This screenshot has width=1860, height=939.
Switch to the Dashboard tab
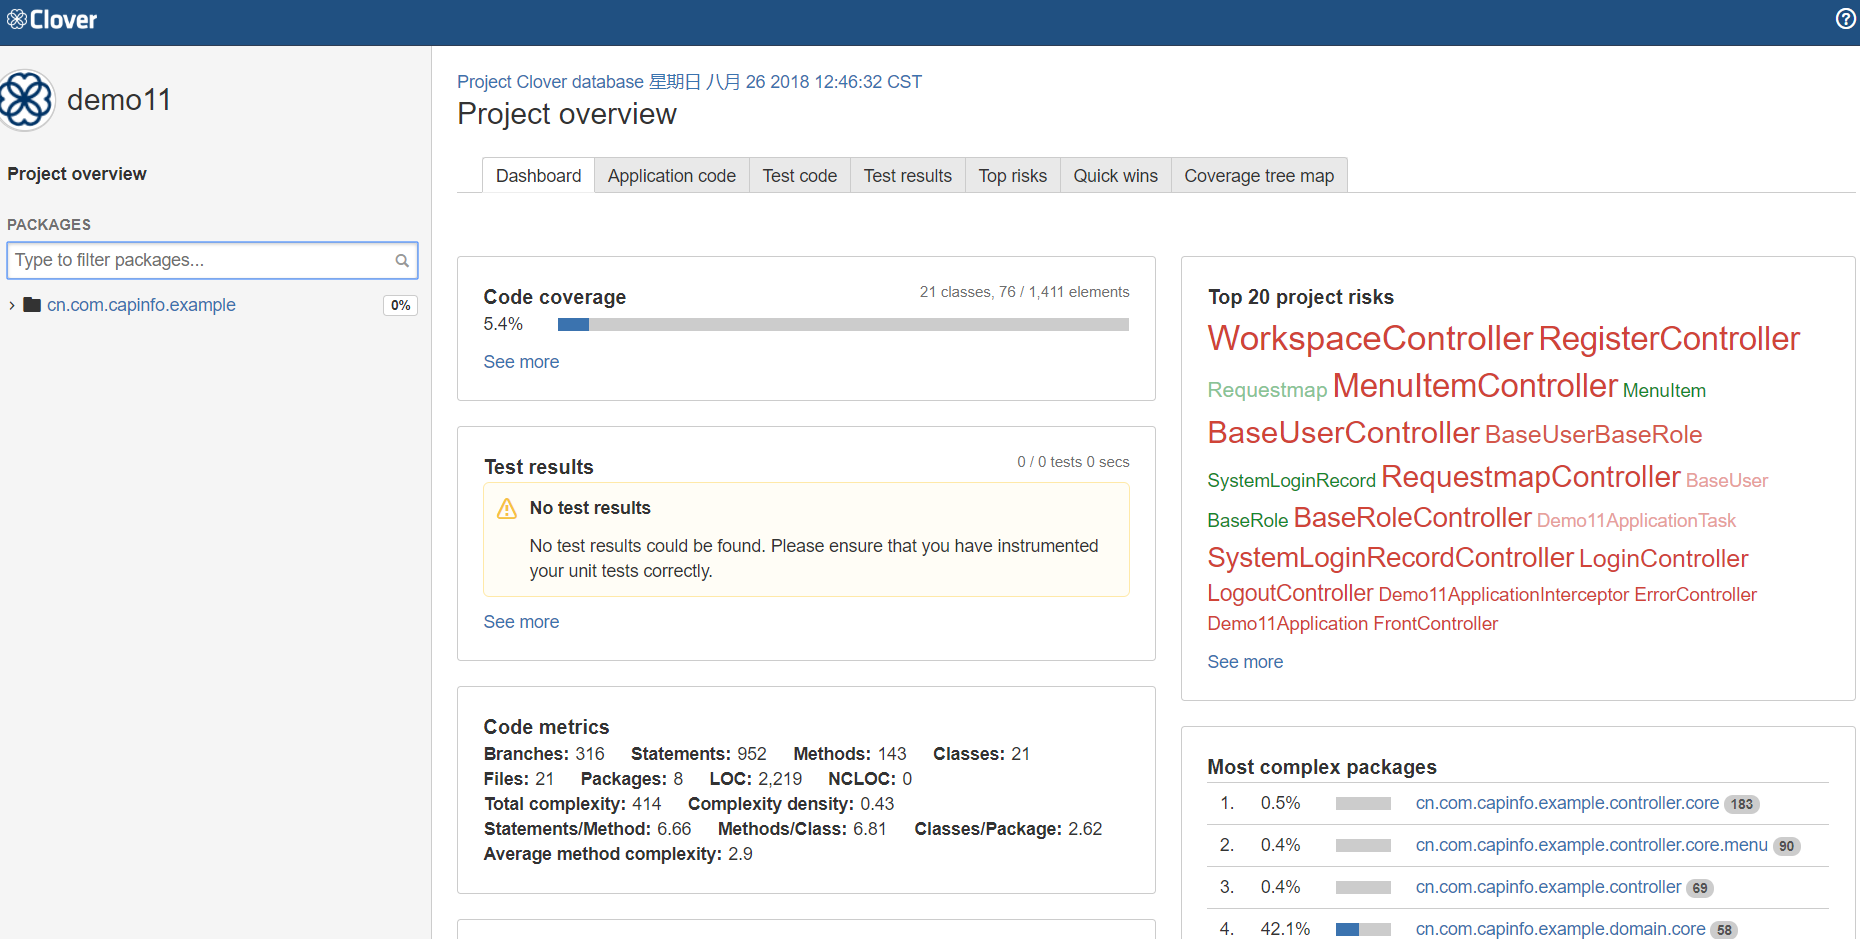click(x=538, y=176)
